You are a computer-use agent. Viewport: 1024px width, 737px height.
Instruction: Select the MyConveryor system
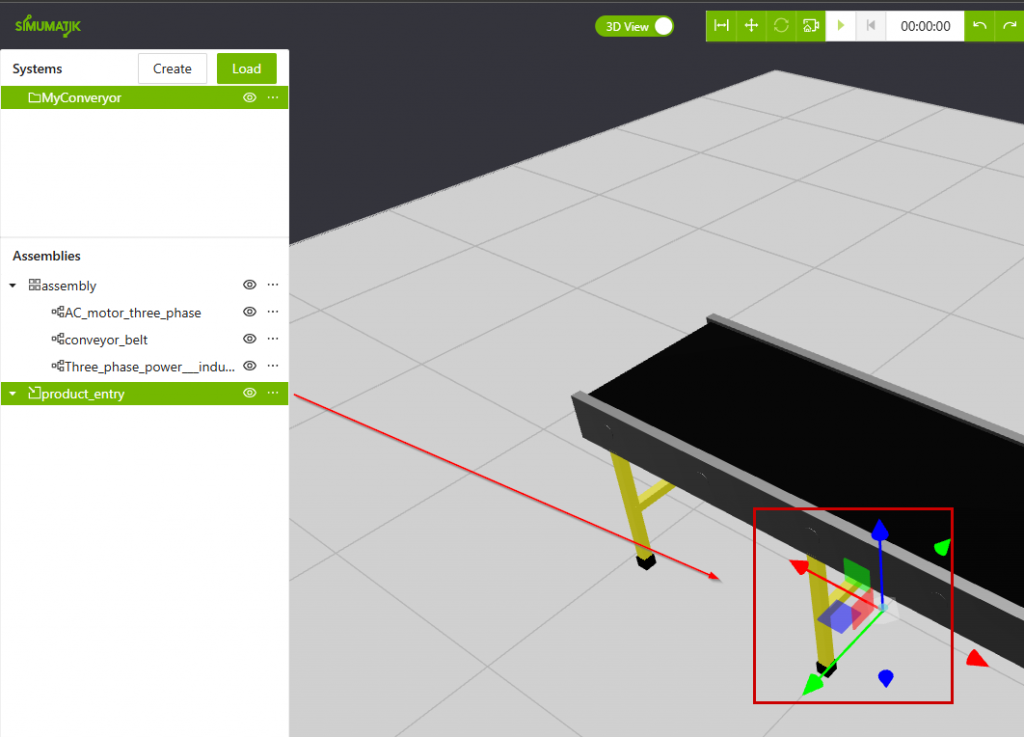click(x=144, y=98)
